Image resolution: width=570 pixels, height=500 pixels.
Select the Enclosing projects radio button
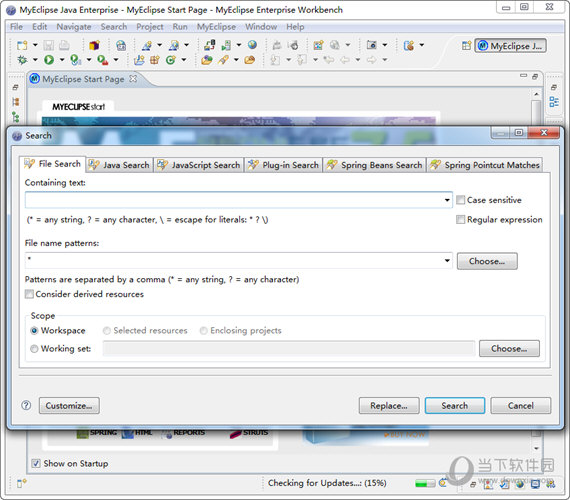(204, 331)
